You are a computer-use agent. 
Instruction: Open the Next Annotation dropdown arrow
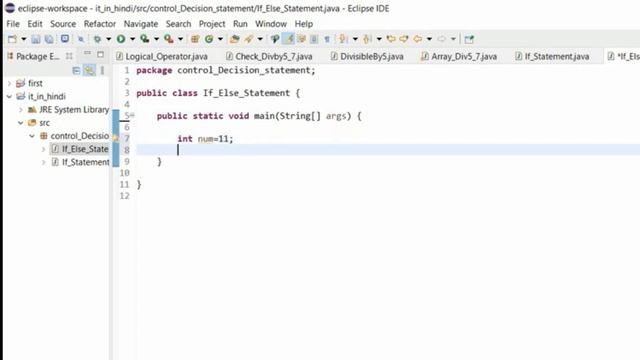click(x=355, y=39)
